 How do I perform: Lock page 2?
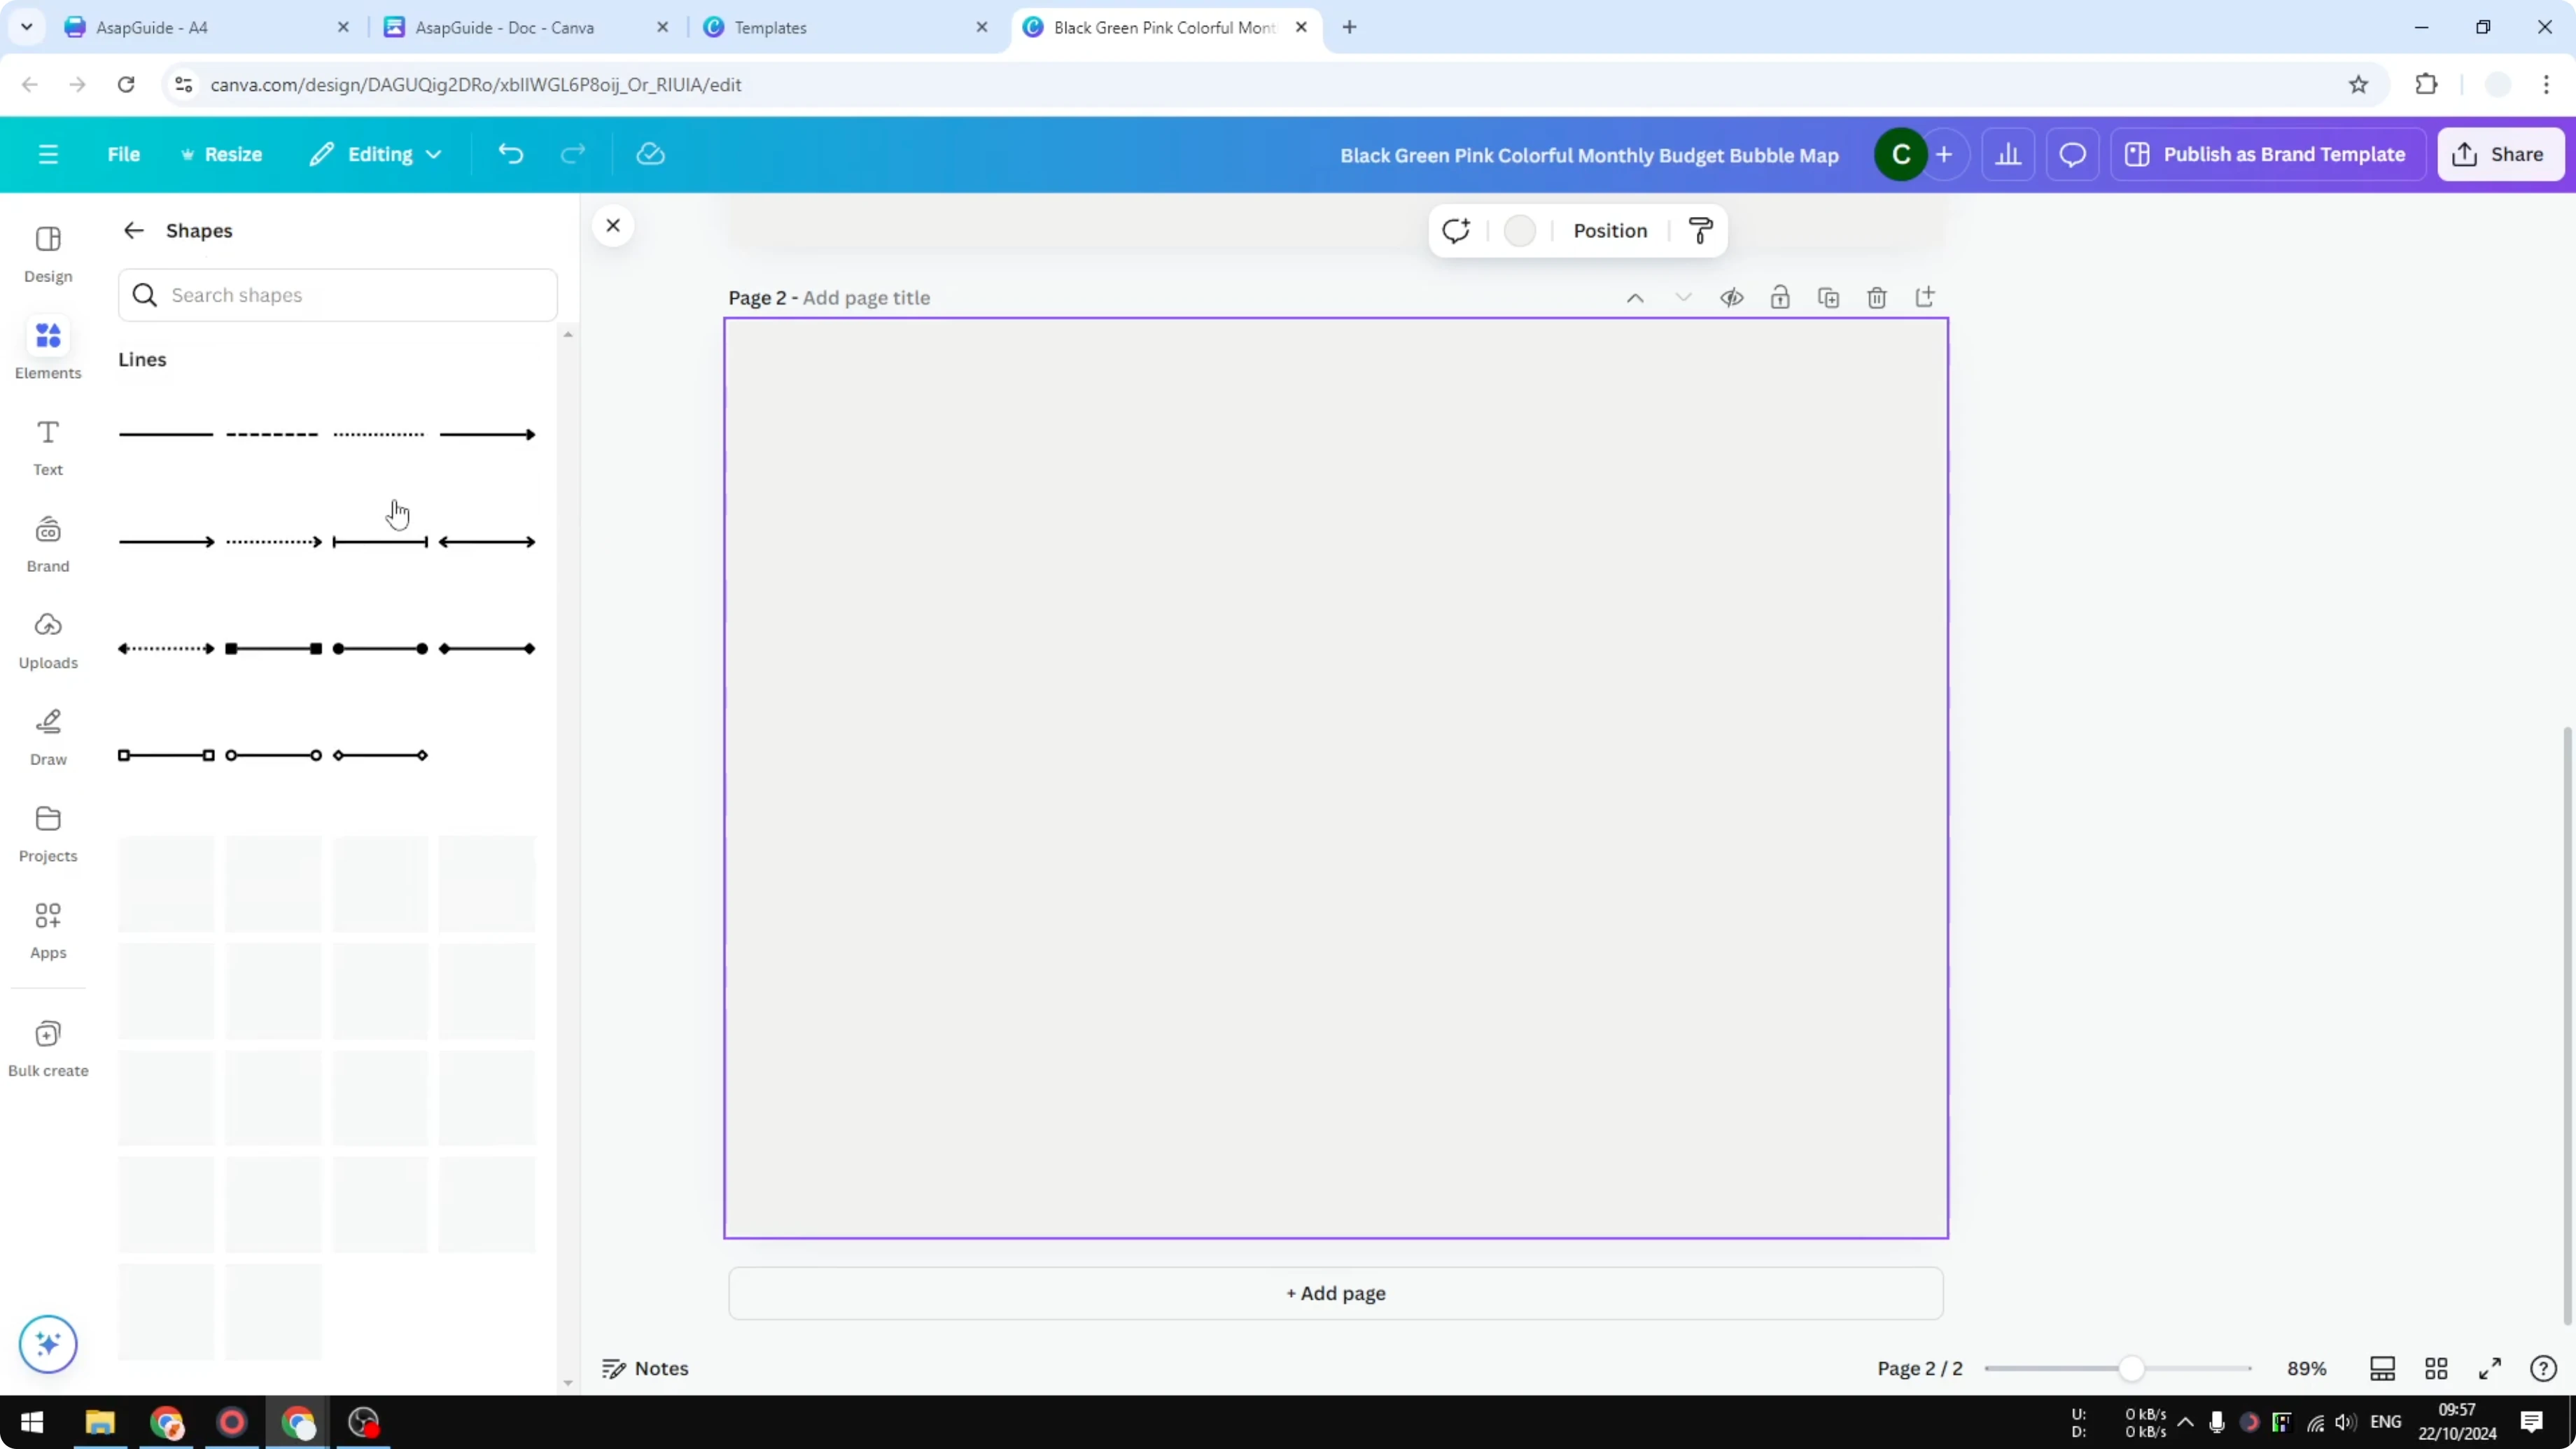1781,297
